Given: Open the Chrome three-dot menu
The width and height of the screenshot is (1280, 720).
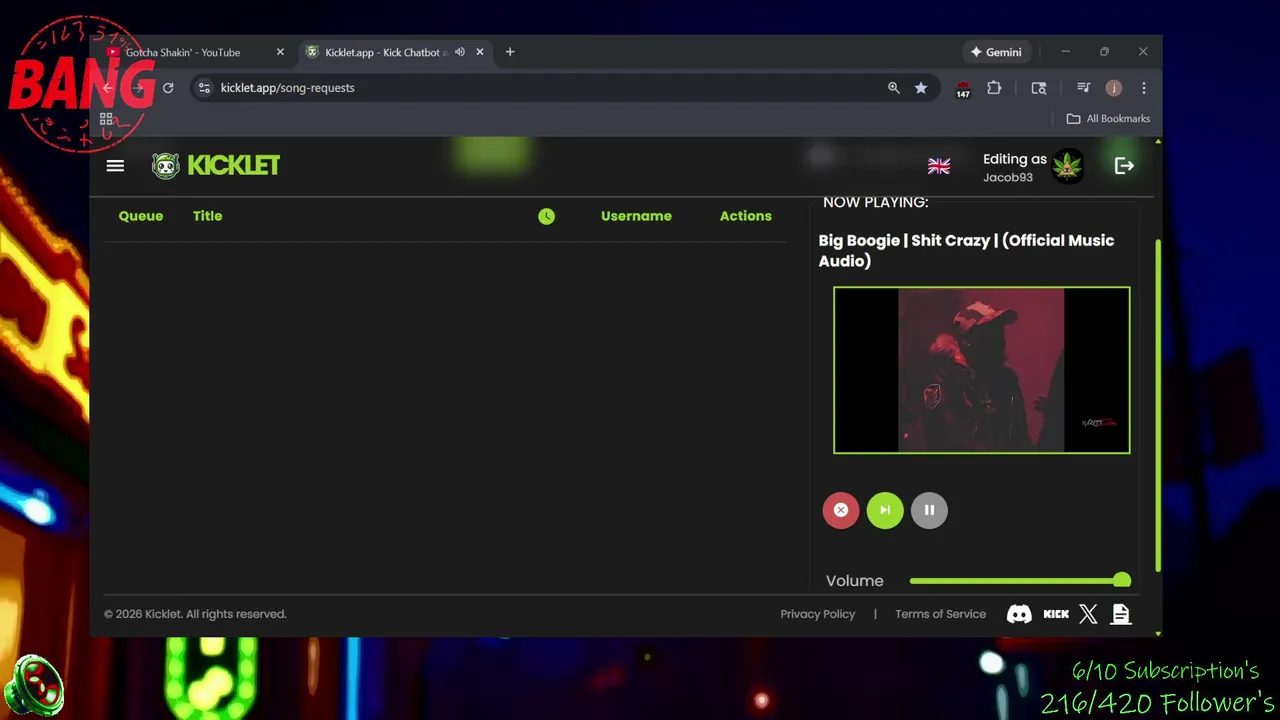Looking at the screenshot, I should pos(1144,88).
